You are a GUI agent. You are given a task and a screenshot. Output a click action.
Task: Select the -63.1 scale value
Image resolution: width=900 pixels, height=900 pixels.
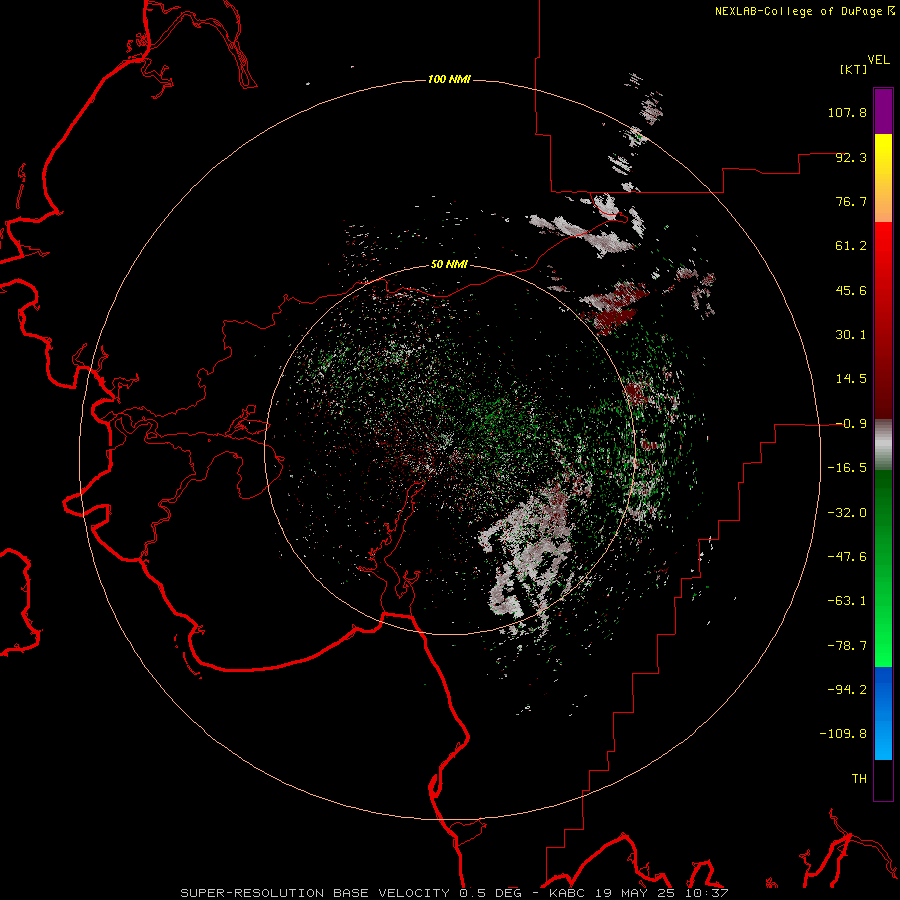click(847, 601)
